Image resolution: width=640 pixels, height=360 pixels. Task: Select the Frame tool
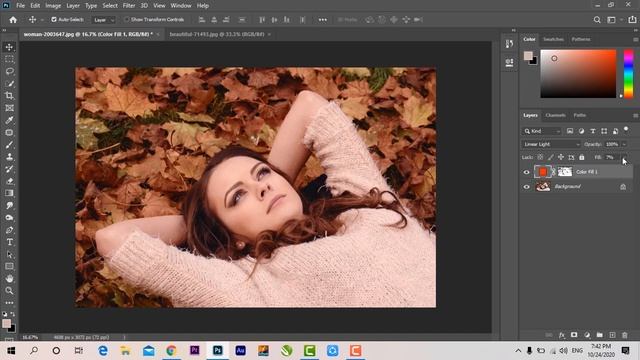[9, 108]
